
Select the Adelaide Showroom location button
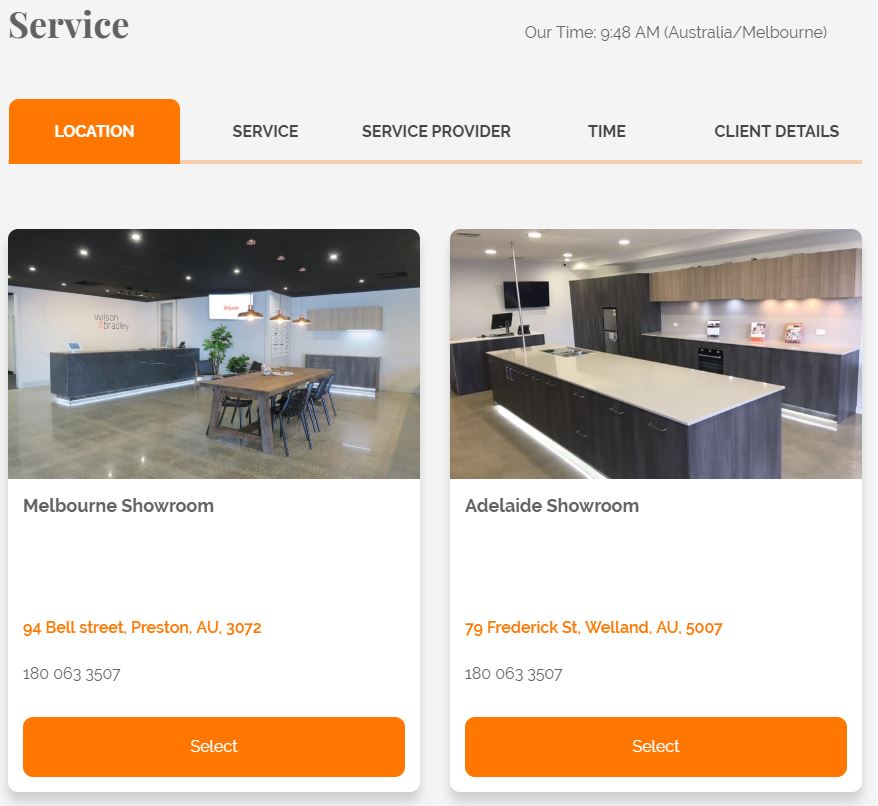point(656,747)
